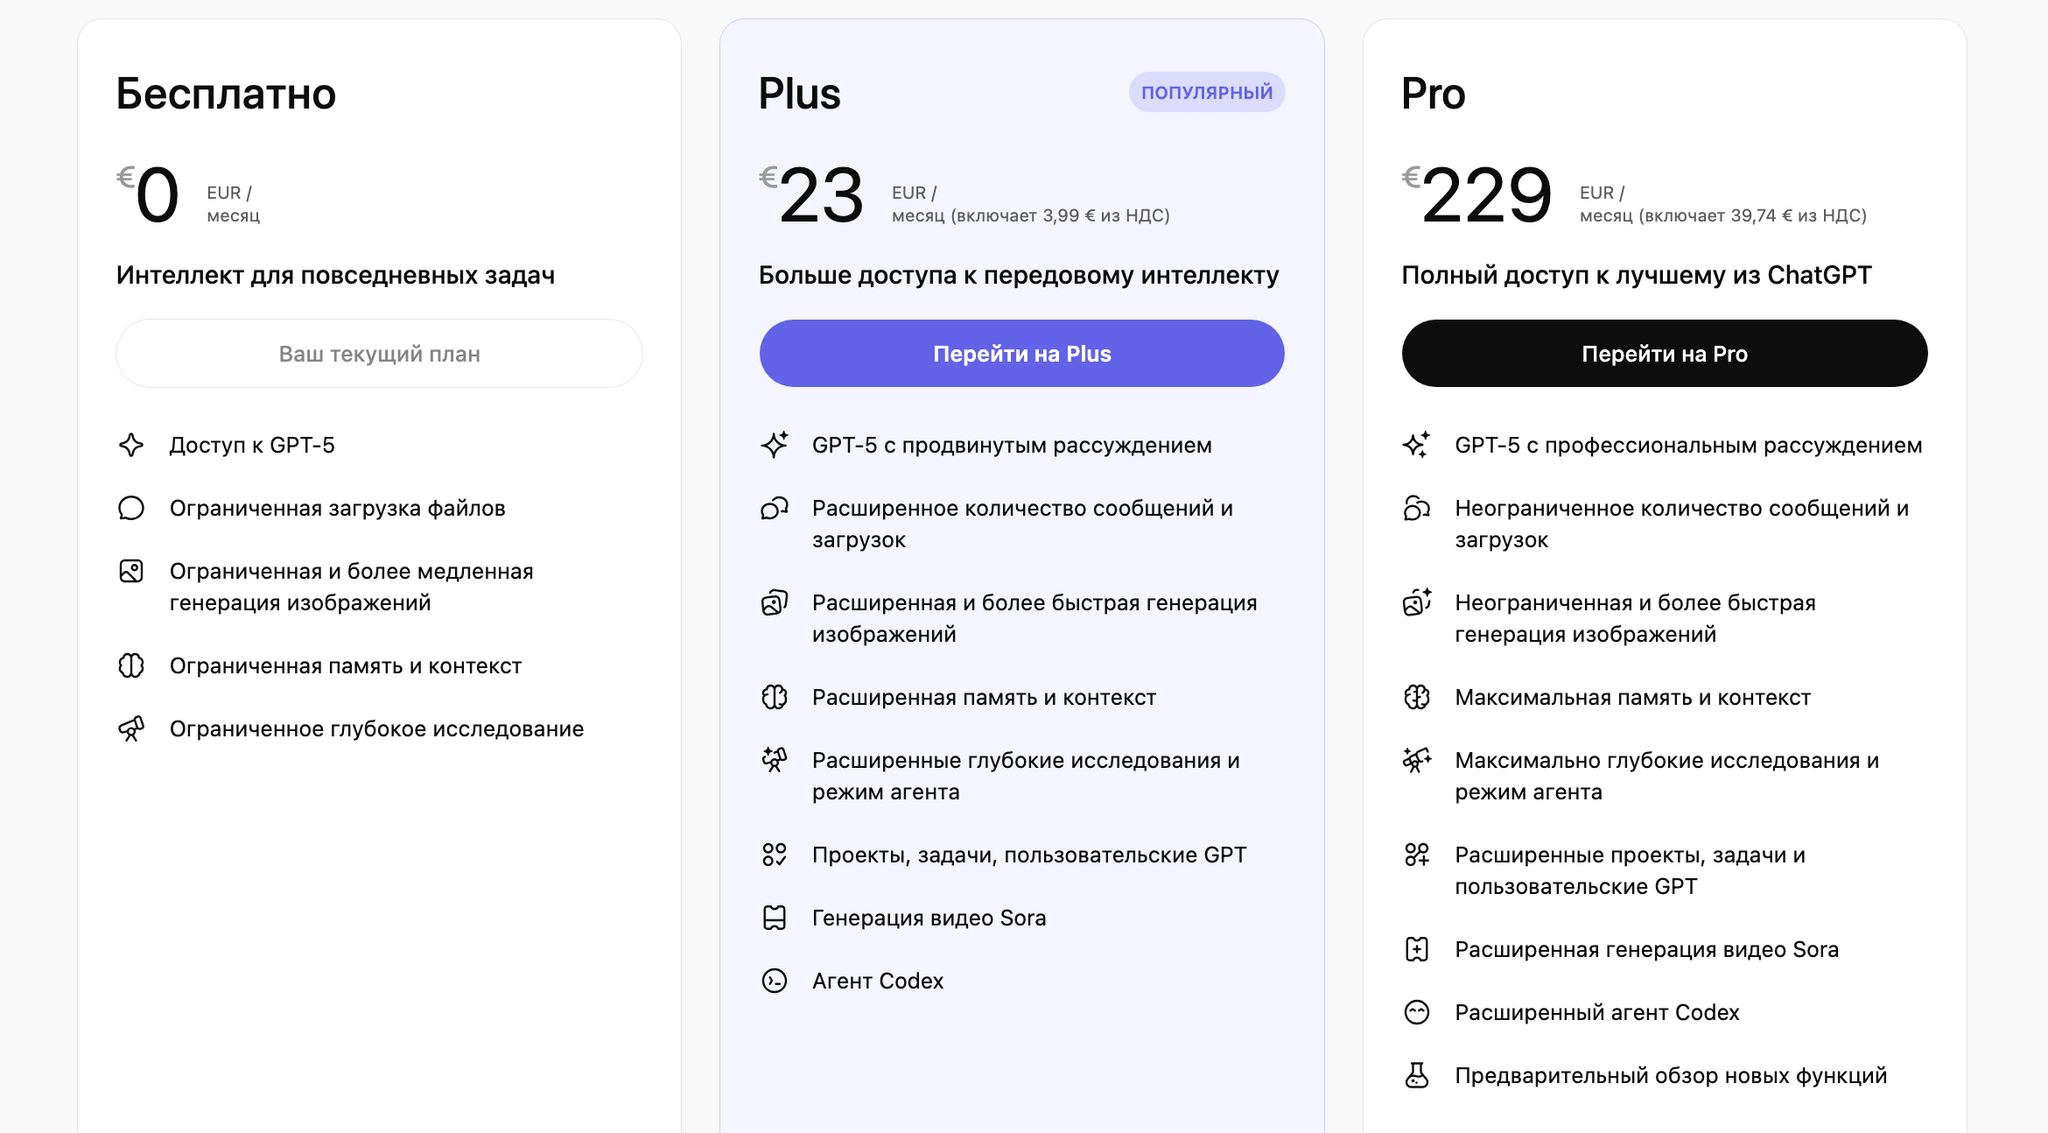Image resolution: width=2048 pixels, height=1133 pixels.
Task: Click the image icon in the Free plan list
Action: pos(131,571)
